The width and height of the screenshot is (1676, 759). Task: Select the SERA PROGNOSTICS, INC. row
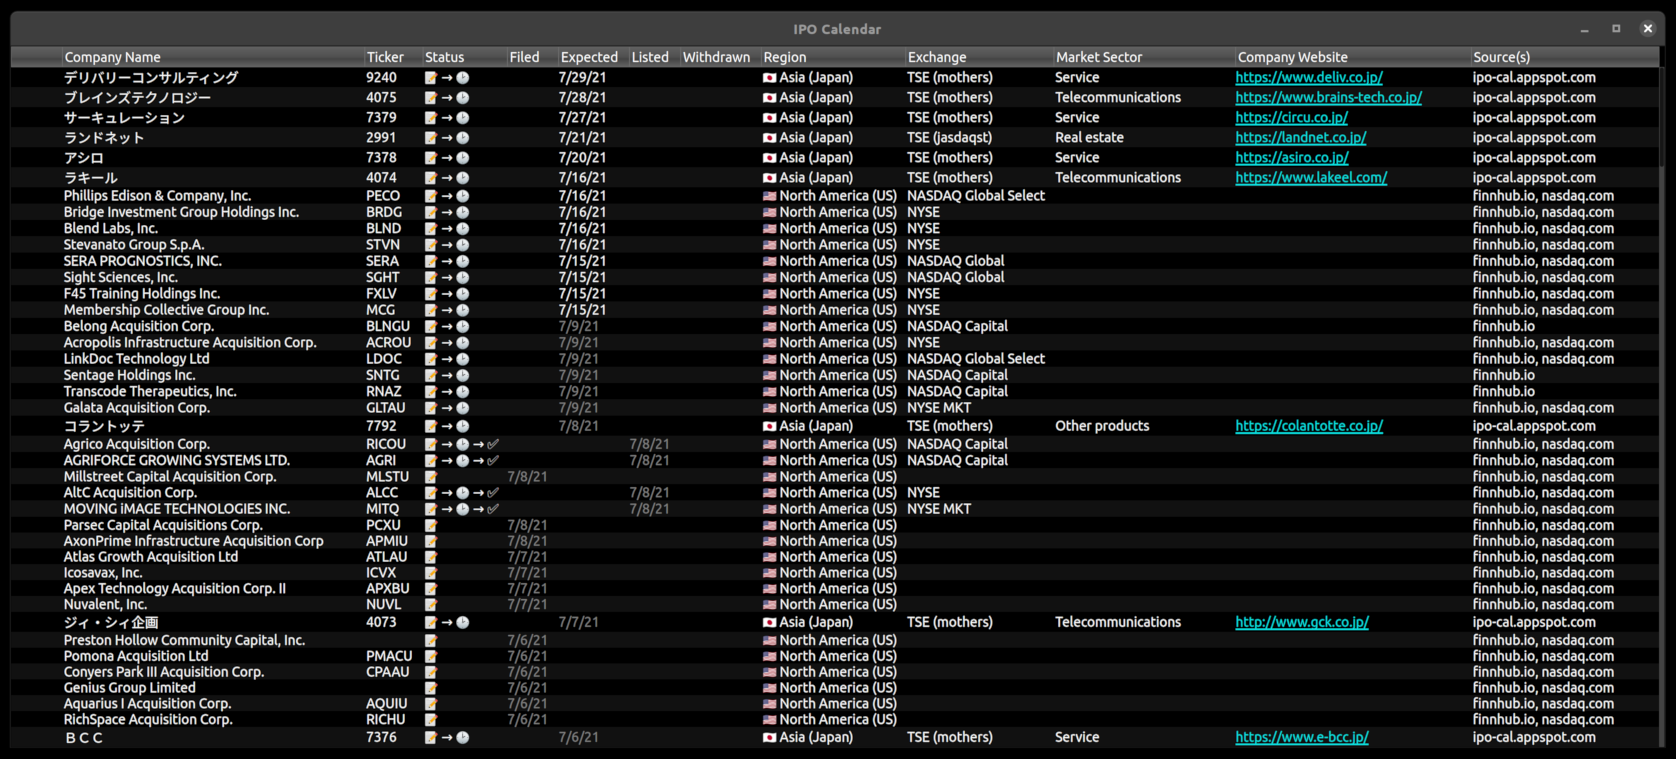pos(835,261)
